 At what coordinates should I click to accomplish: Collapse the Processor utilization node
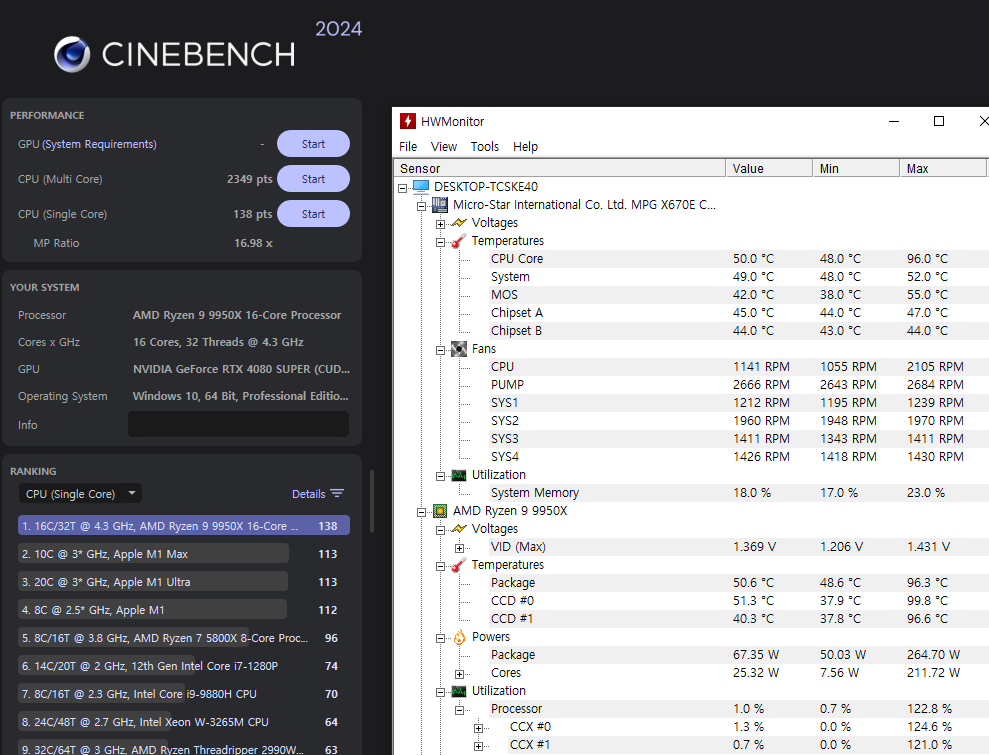point(459,710)
